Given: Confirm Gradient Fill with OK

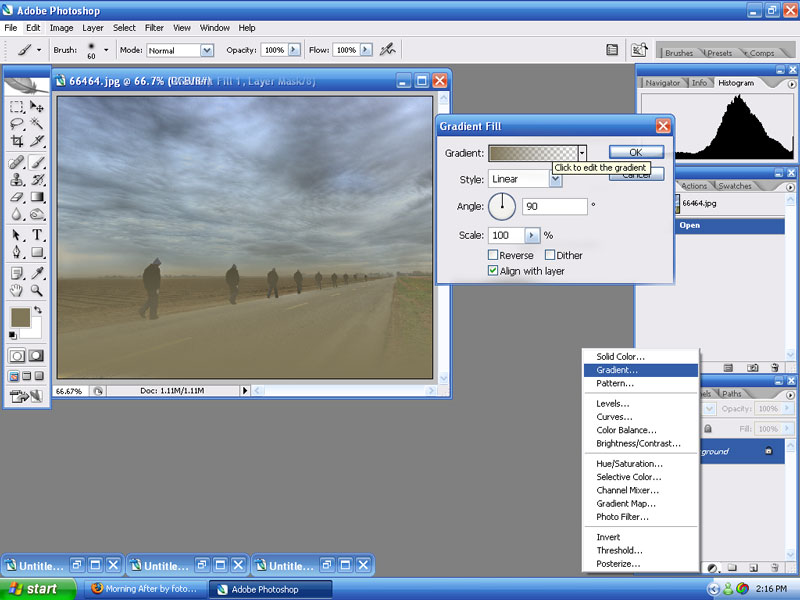Looking at the screenshot, I should 636,152.
